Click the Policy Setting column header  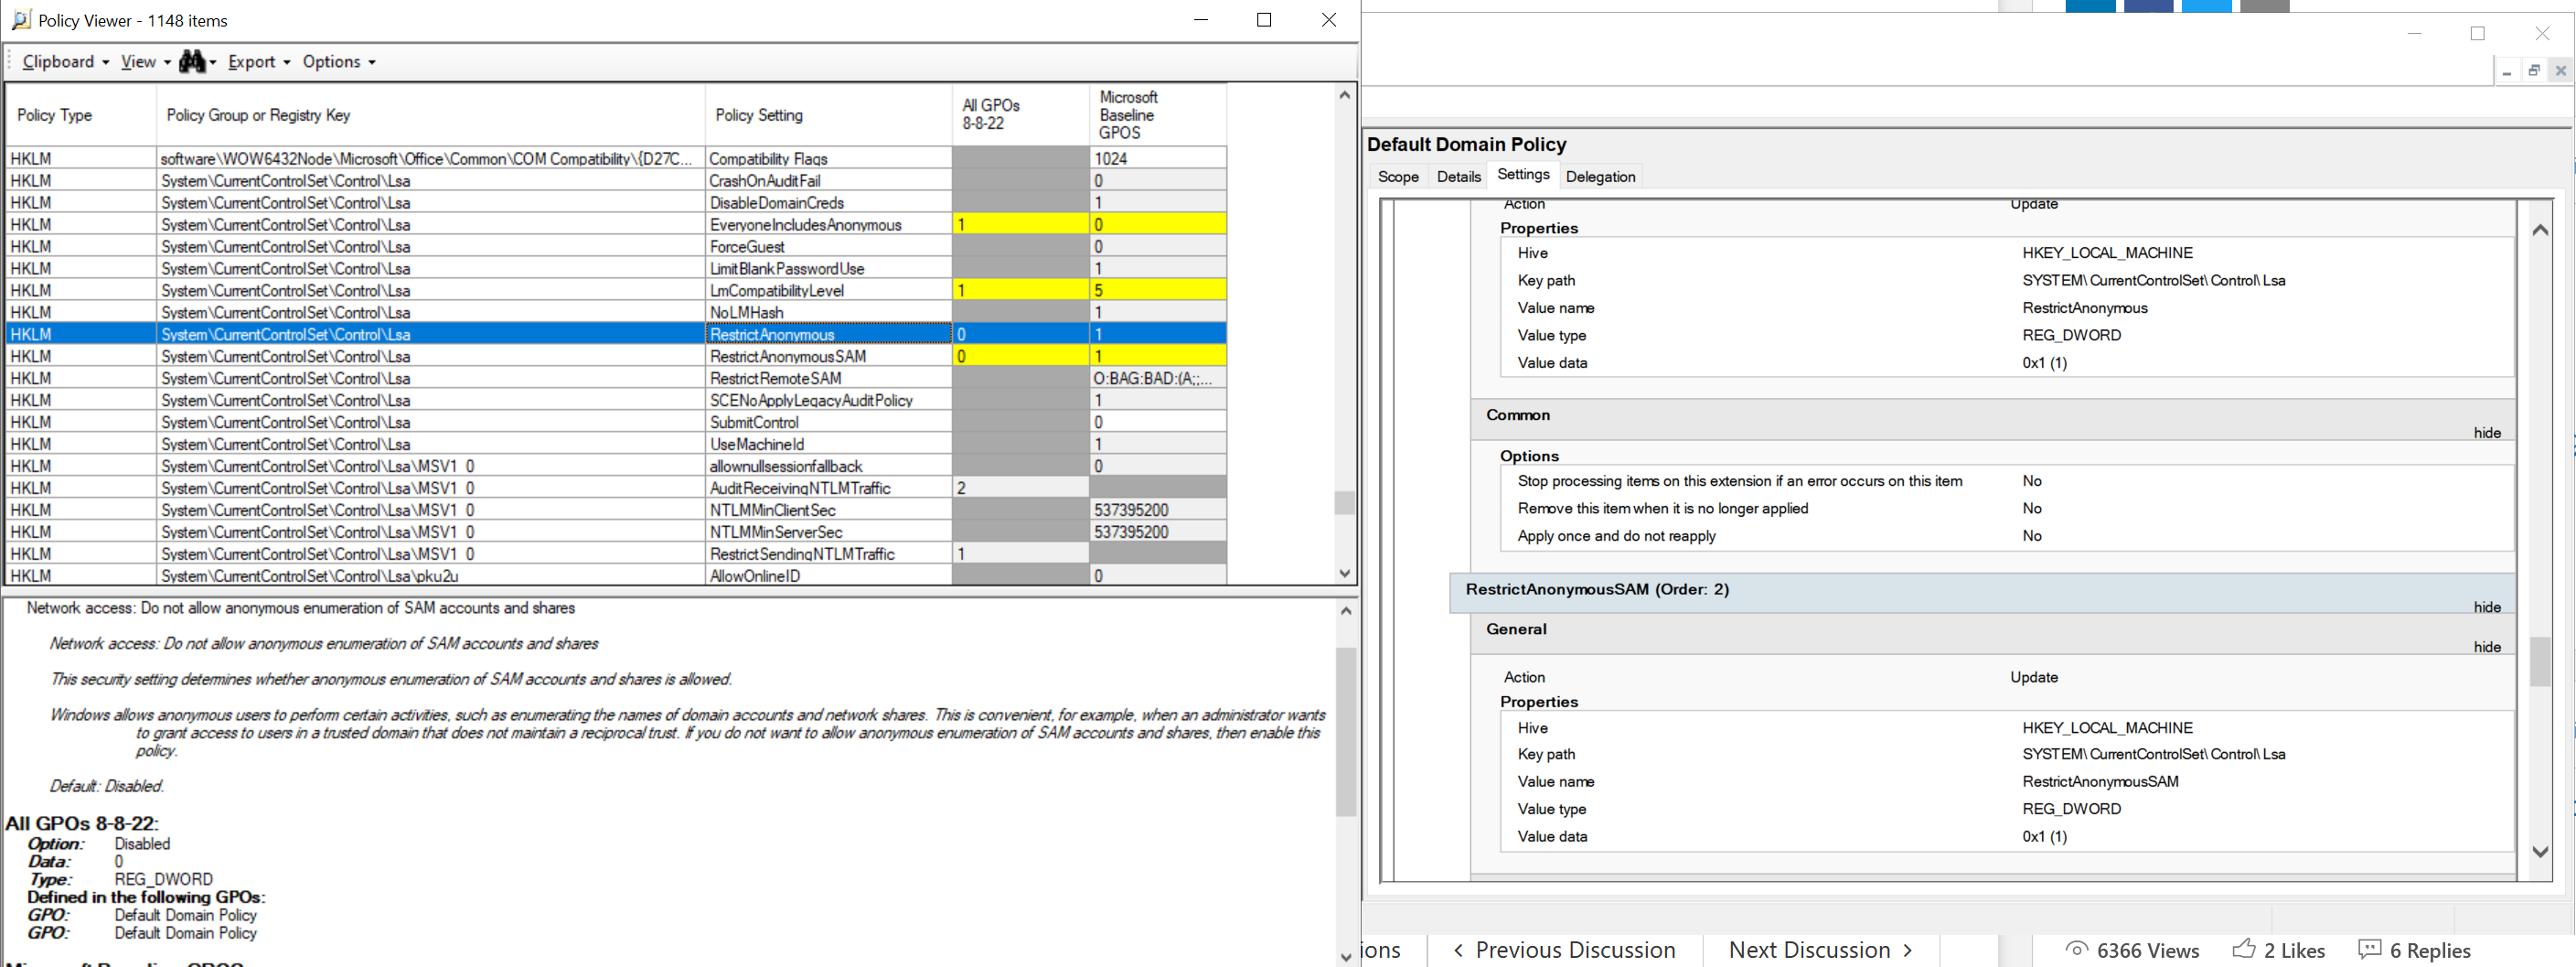pos(829,115)
